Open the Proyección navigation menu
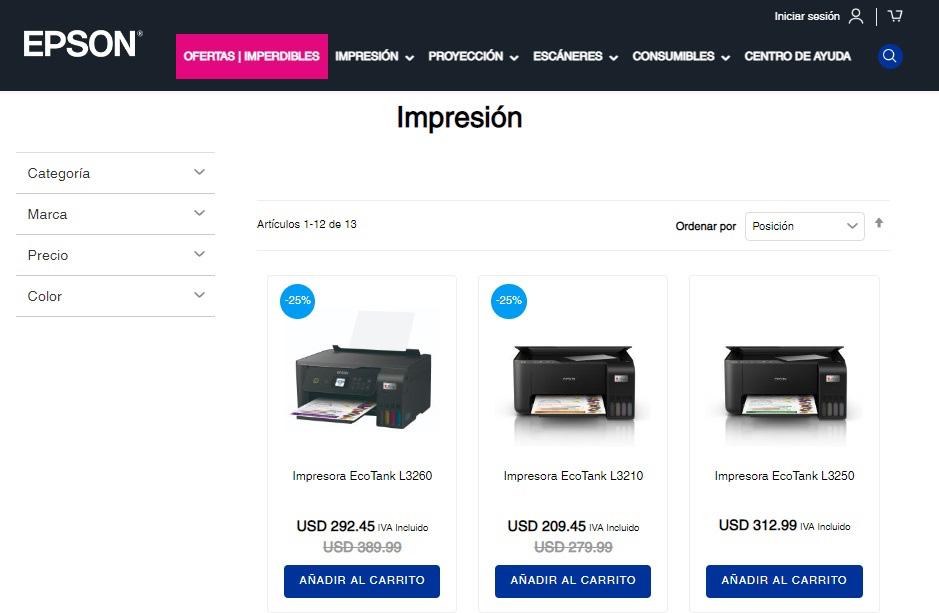Screen dimensions: 939x613 click(x=473, y=56)
